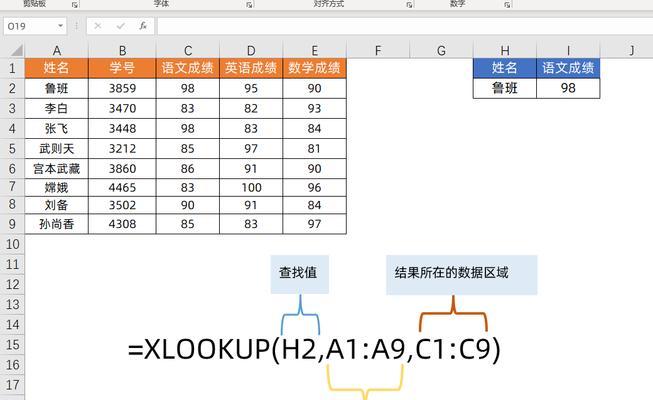This screenshot has height=400, width=653.
Task: Select row 1 header
Action: click(x=12, y=68)
